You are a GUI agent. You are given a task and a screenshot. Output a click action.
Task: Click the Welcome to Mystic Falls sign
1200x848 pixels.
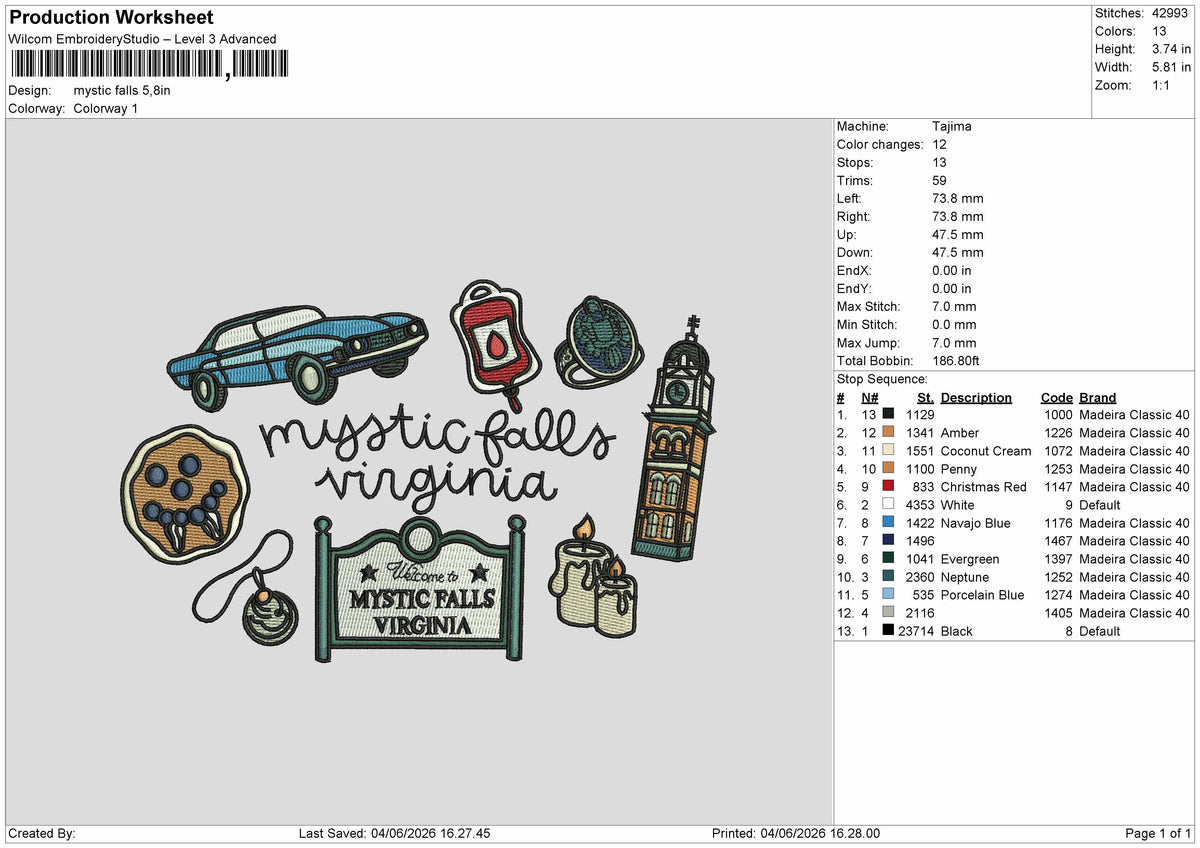(419, 588)
